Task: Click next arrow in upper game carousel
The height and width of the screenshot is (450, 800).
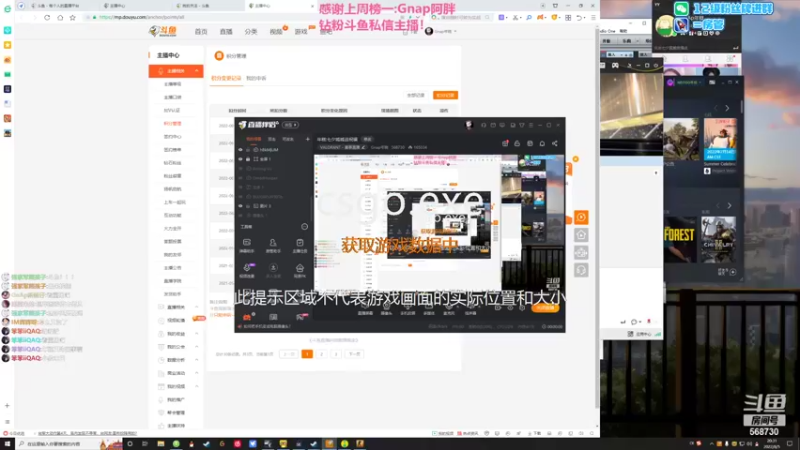Action: tap(727, 108)
